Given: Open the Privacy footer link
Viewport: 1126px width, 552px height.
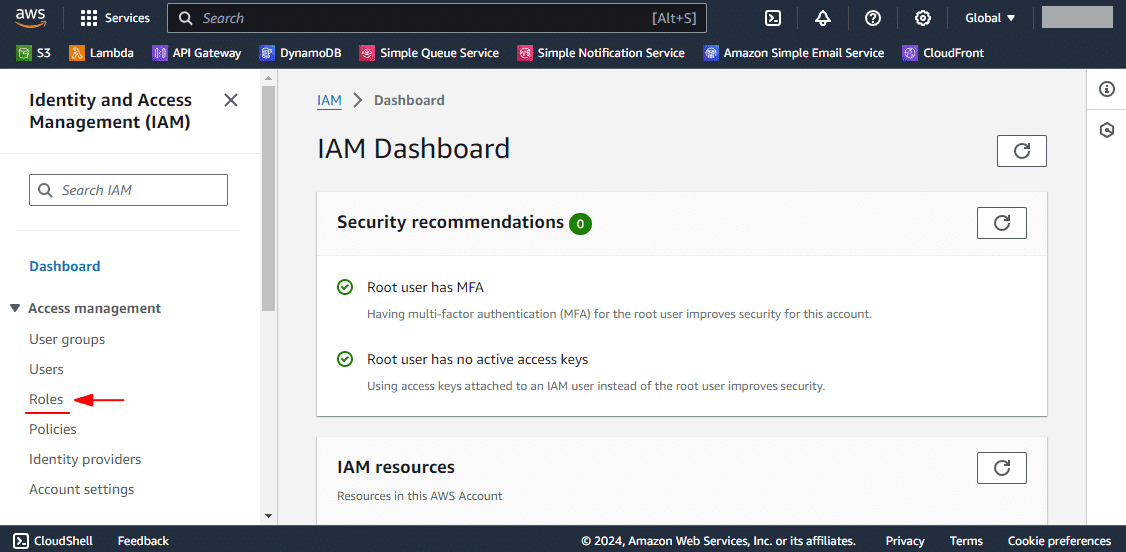Looking at the screenshot, I should click(905, 541).
